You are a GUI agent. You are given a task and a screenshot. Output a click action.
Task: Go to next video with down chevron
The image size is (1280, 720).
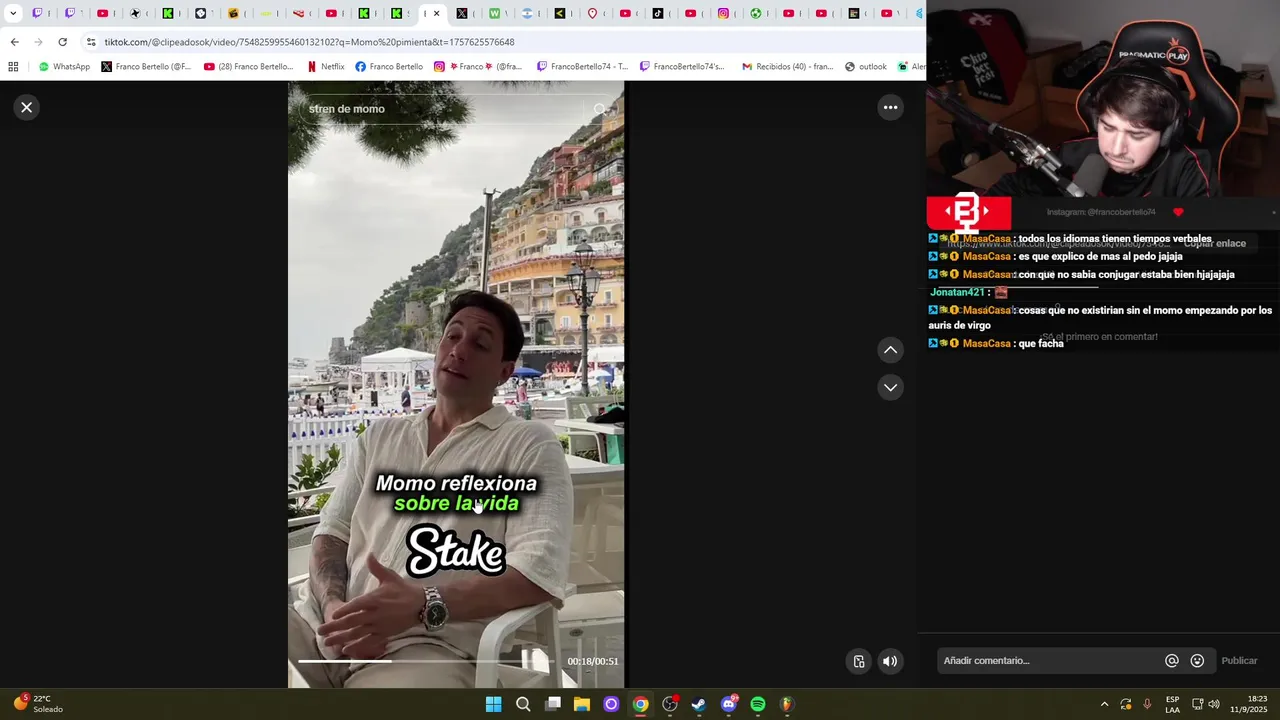pos(890,387)
